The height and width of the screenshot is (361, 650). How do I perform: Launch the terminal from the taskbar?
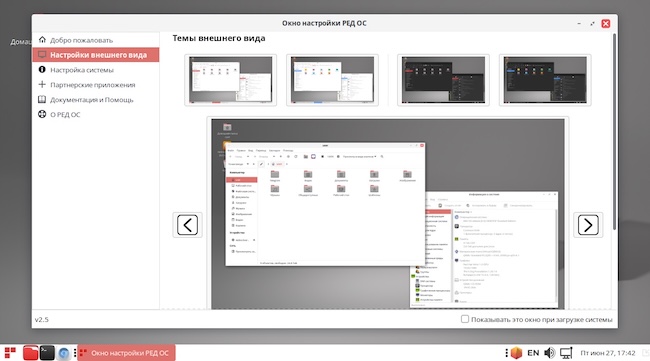coord(47,353)
